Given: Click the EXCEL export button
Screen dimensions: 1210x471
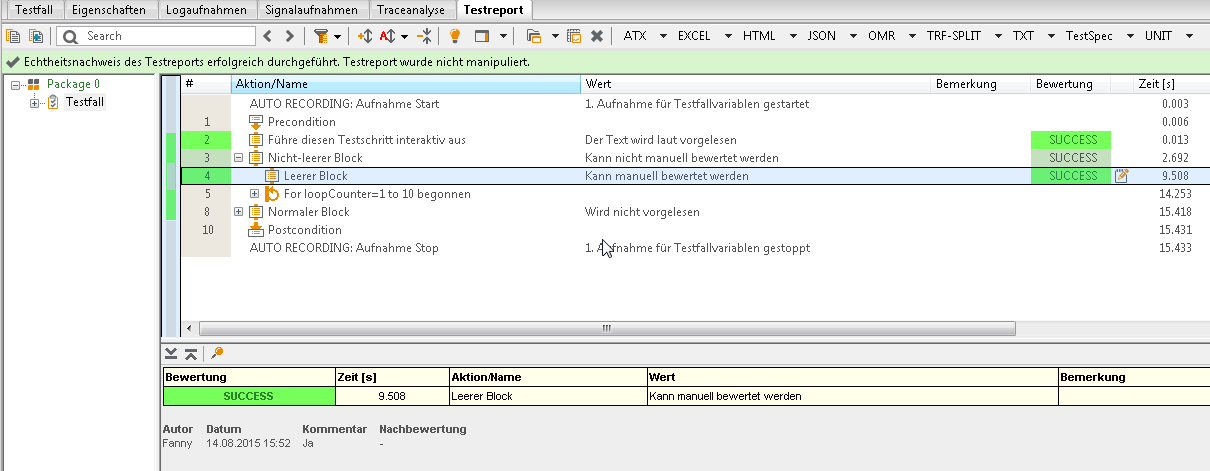Looking at the screenshot, I should (x=694, y=36).
